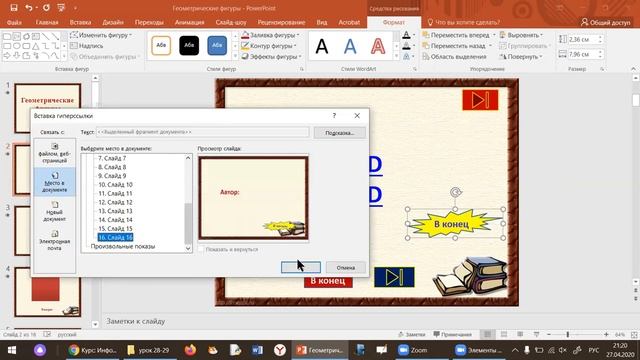Choose 'файлом, веб-страницей' link option

click(x=54, y=153)
